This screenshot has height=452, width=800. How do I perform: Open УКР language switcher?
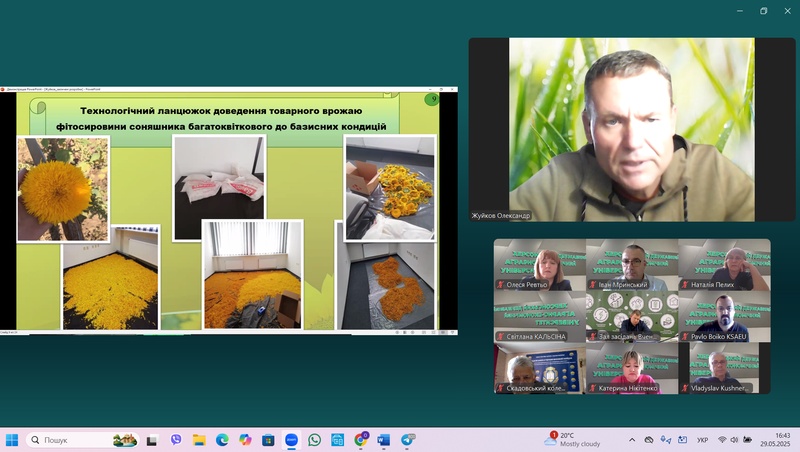[702, 440]
